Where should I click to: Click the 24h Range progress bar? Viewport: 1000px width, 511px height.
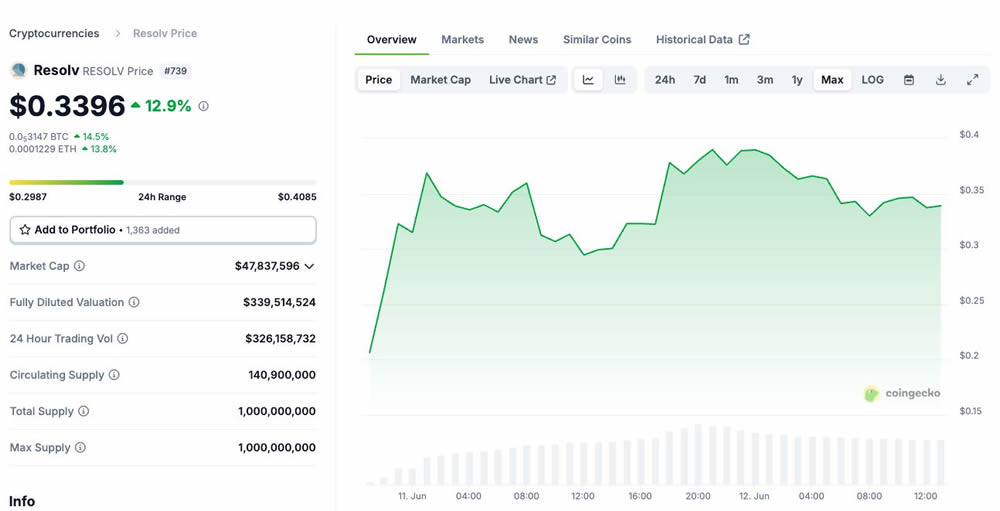pos(163,182)
